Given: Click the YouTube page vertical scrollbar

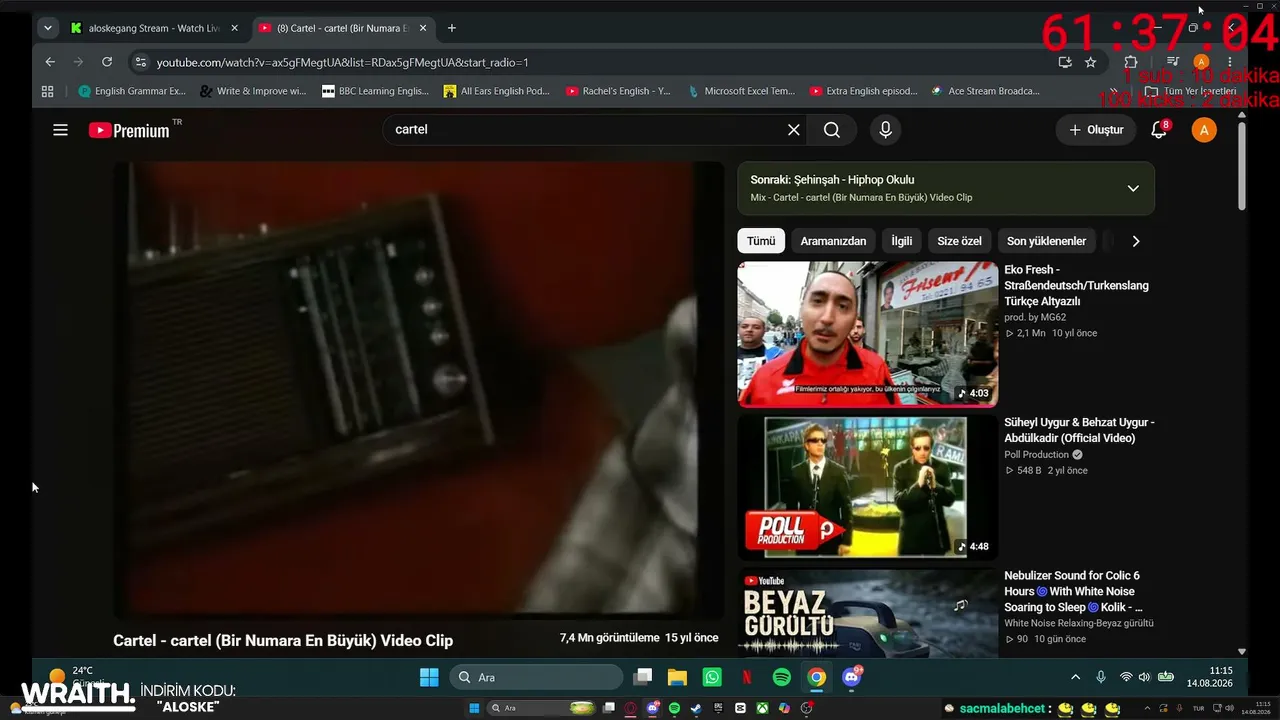Looking at the screenshot, I should pyautogui.click(x=1242, y=165).
